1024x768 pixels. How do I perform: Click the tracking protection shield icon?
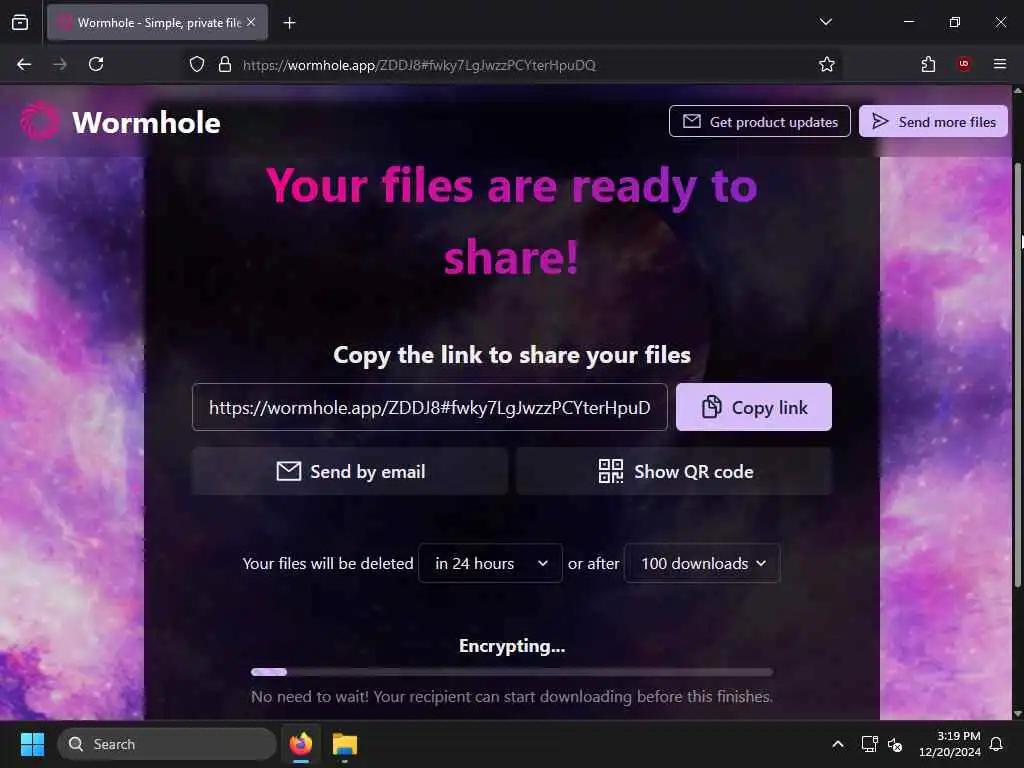click(197, 64)
